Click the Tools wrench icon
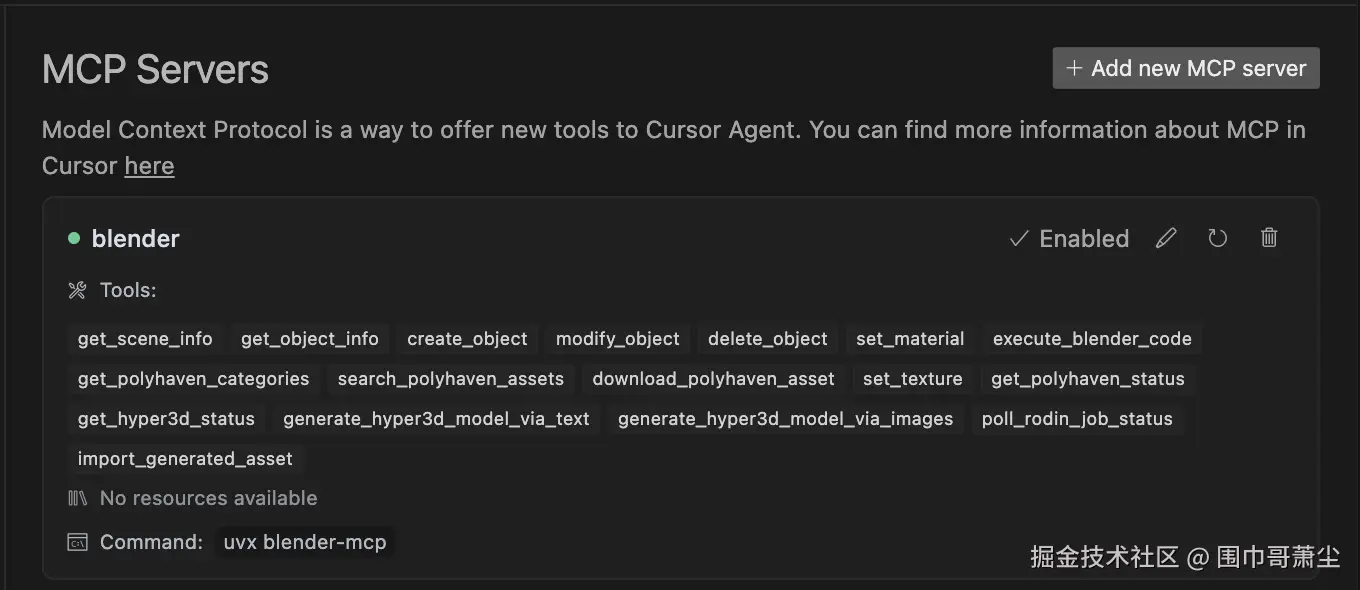1360x590 pixels. [x=77, y=291]
